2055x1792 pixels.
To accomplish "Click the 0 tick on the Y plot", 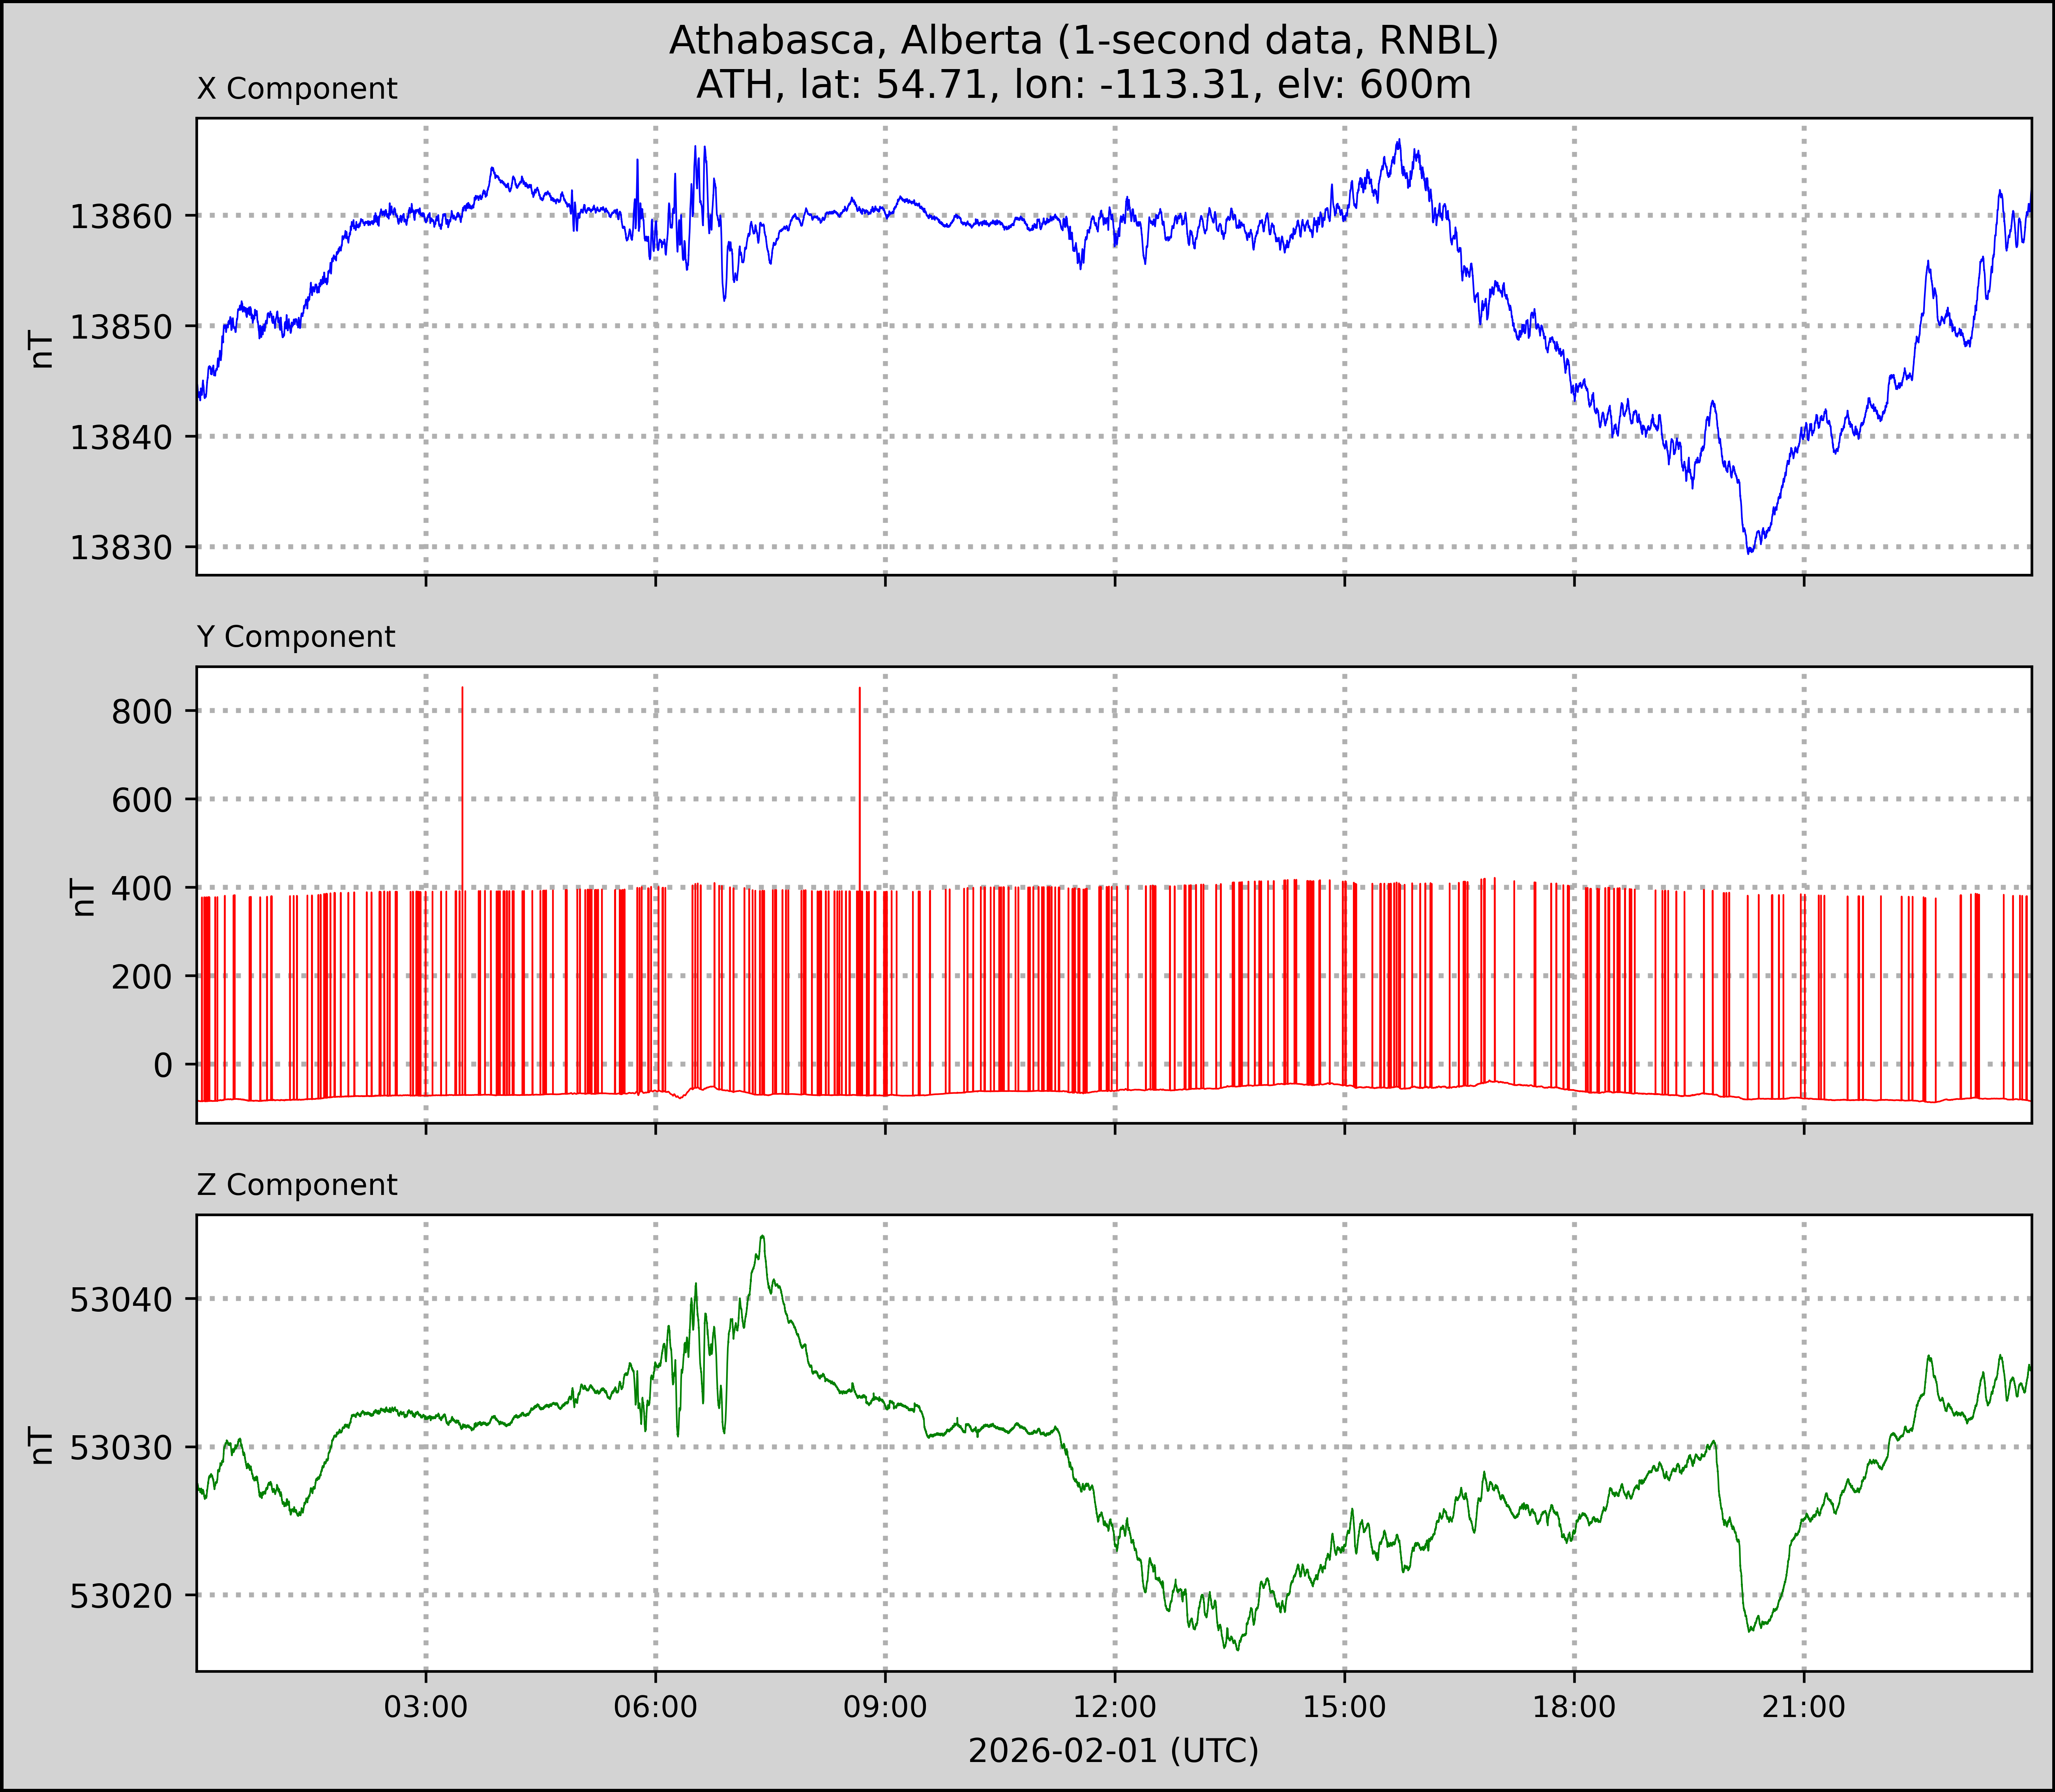I will [163, 1066].
